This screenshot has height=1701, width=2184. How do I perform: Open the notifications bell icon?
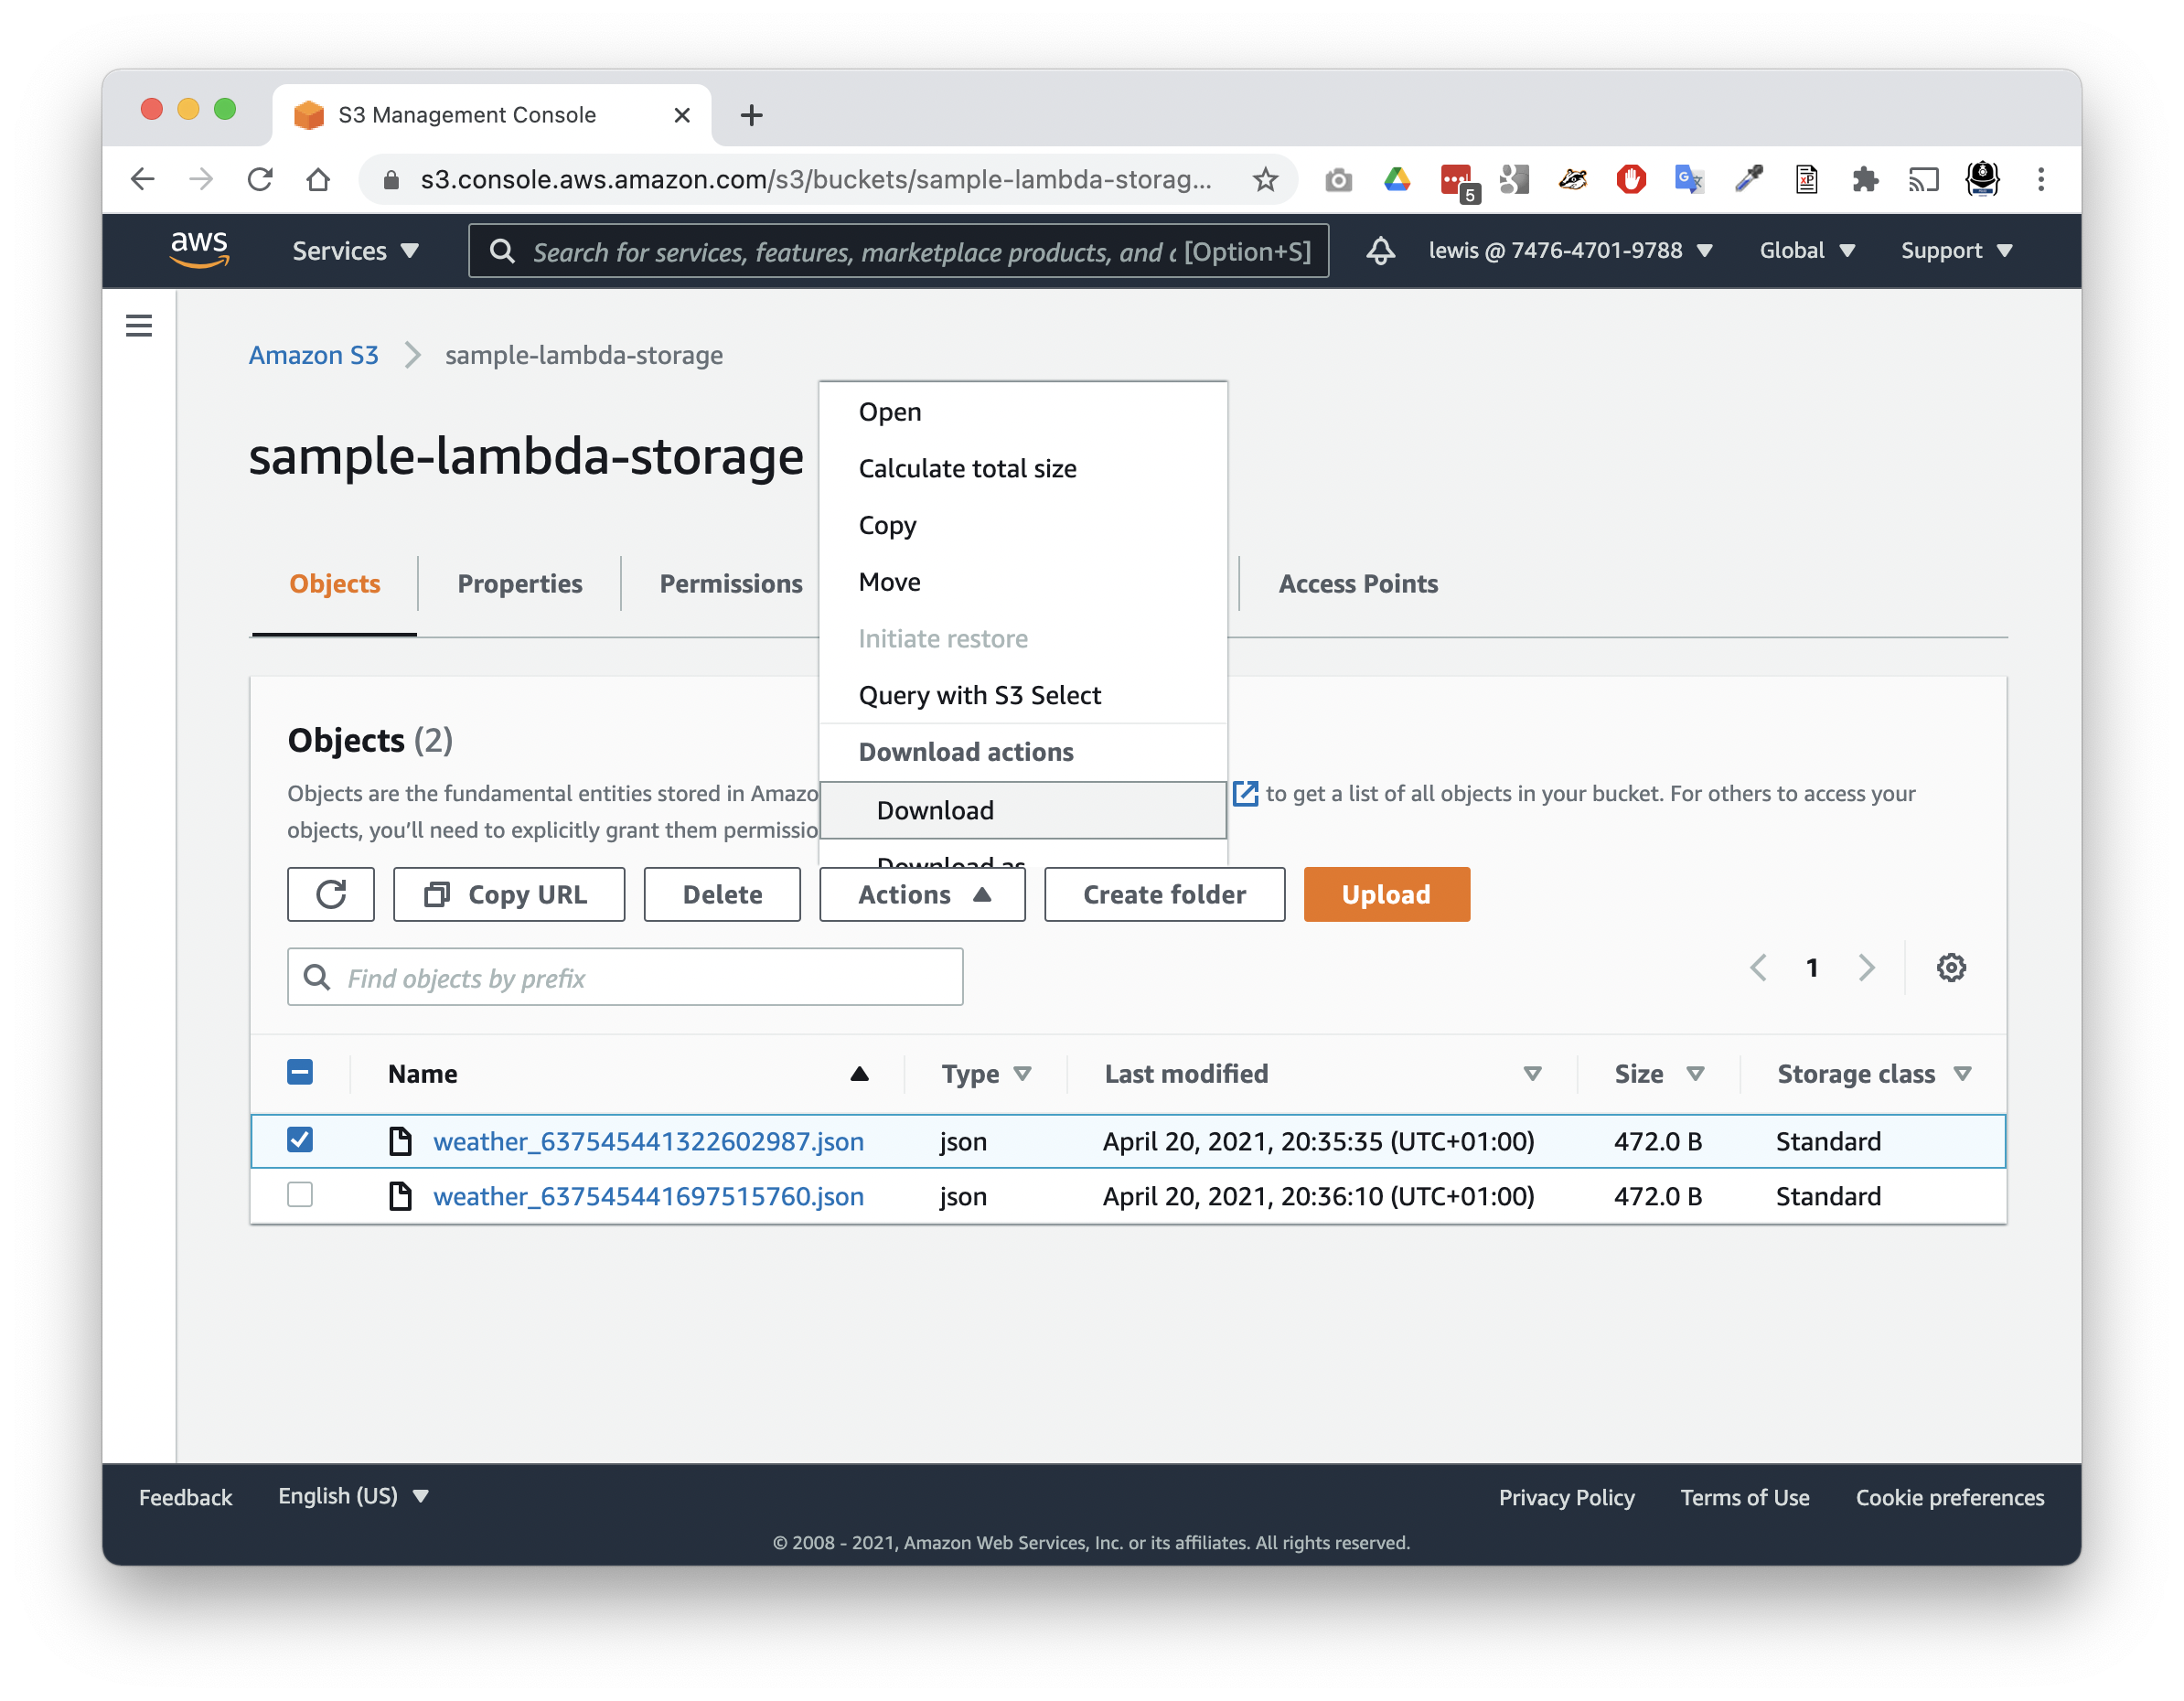point(1380,250)
